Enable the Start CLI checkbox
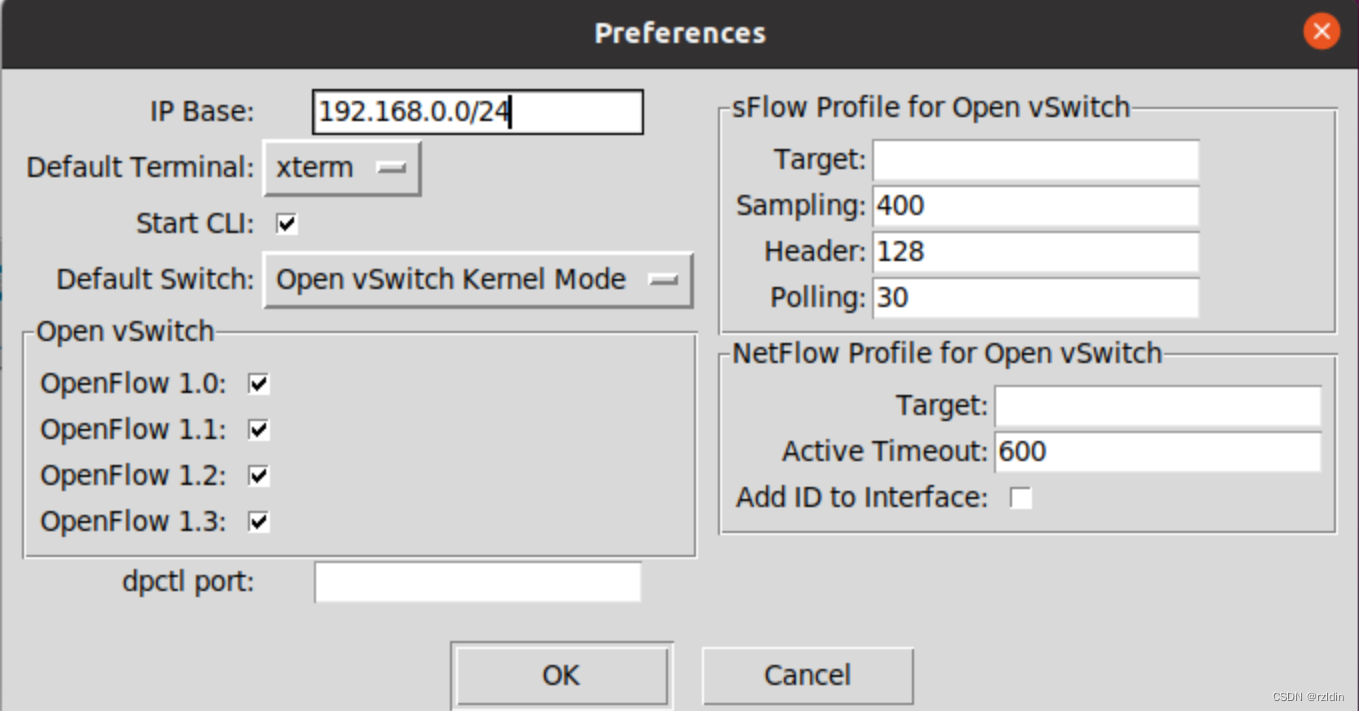Viewport: 1359px width, 711px height. (286, 224)
